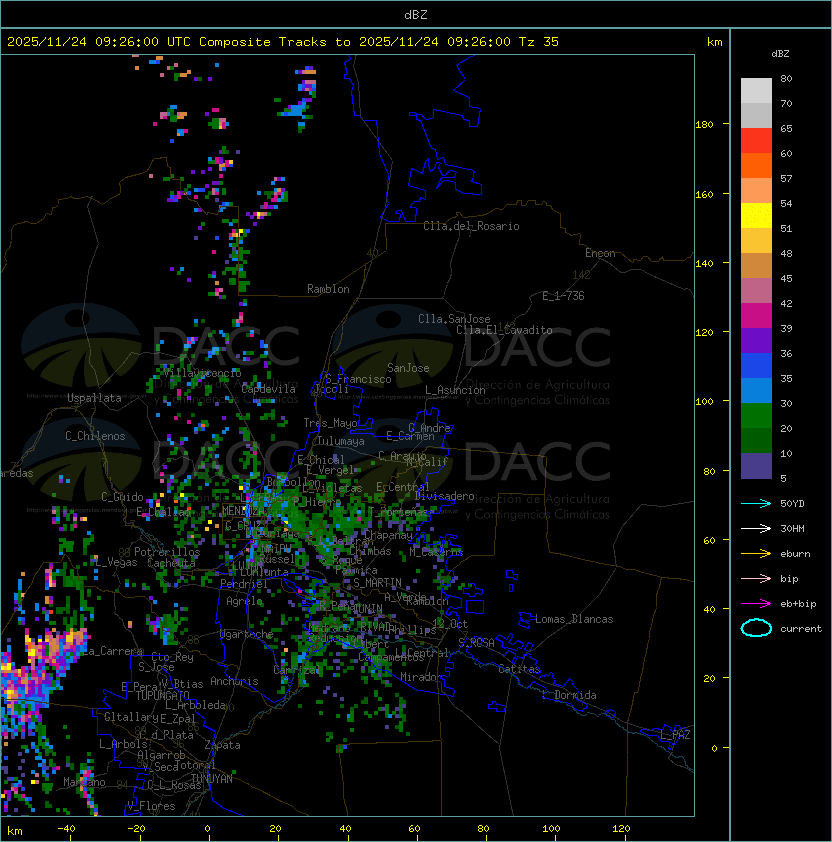Pick the purple swatch below 39 dBZ
Screen dimensions: 832x842
click(x=756, y=340)
